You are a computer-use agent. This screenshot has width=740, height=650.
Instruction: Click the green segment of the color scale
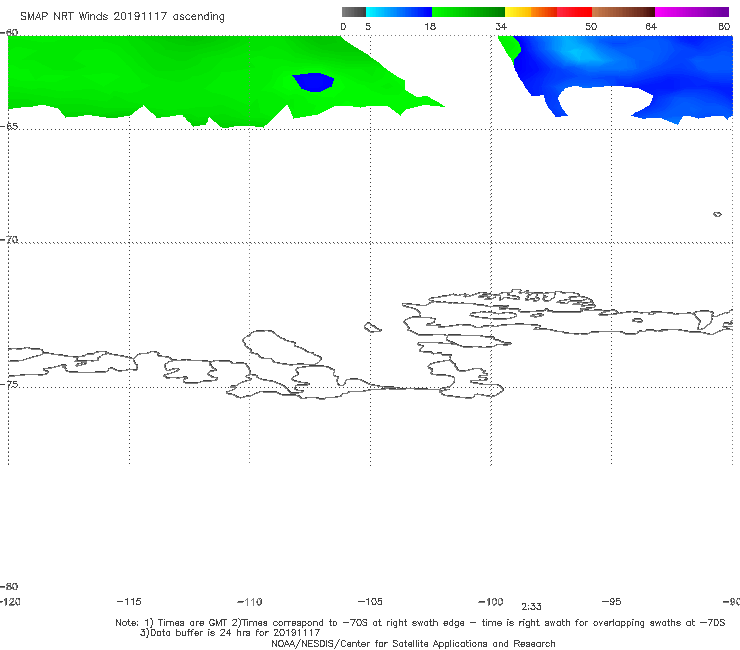click(469, 12)
